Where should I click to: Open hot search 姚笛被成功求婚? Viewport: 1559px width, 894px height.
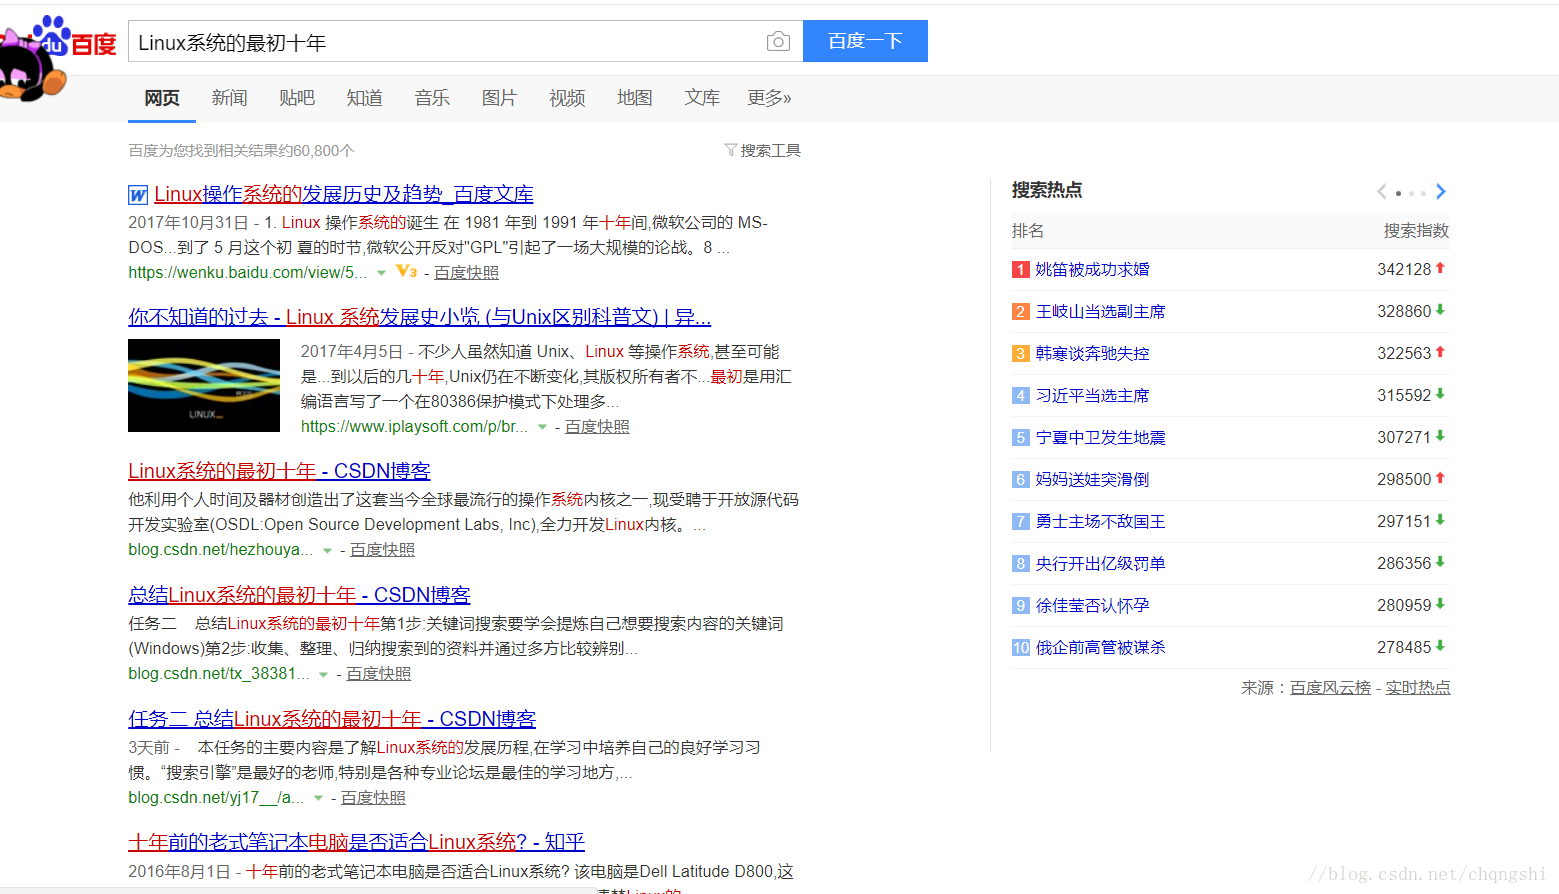[1092, 269]
